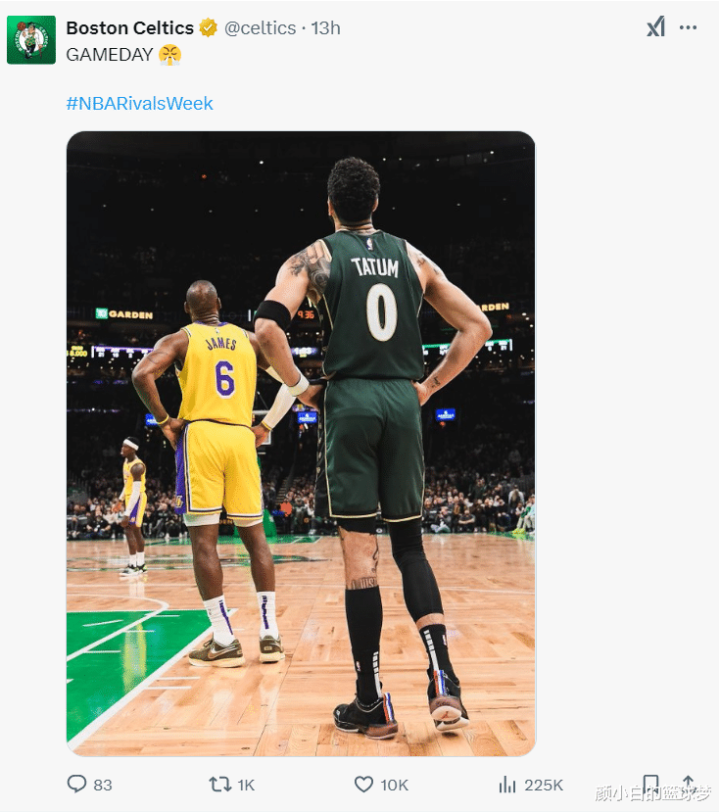
Task: Click the gold verified badge
Action: pos(208,28)
